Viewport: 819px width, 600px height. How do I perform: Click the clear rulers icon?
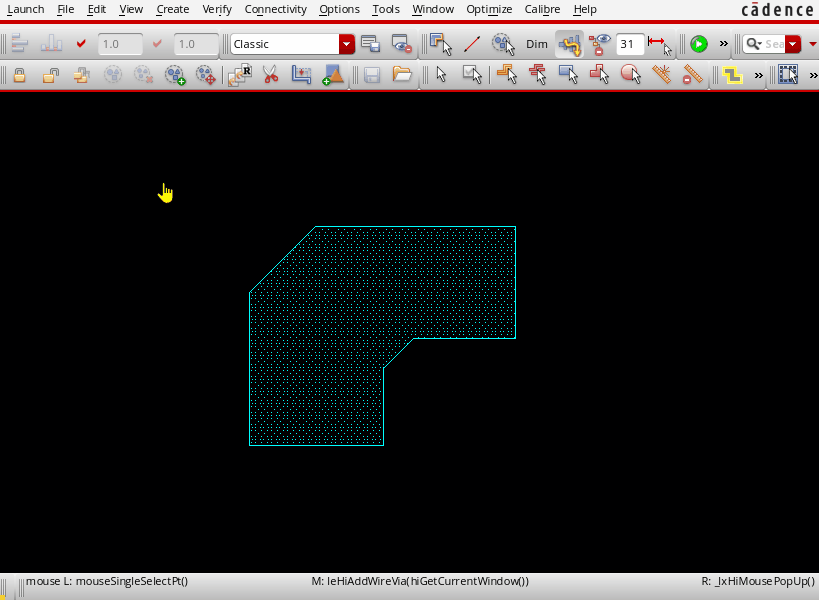(692, 75)
